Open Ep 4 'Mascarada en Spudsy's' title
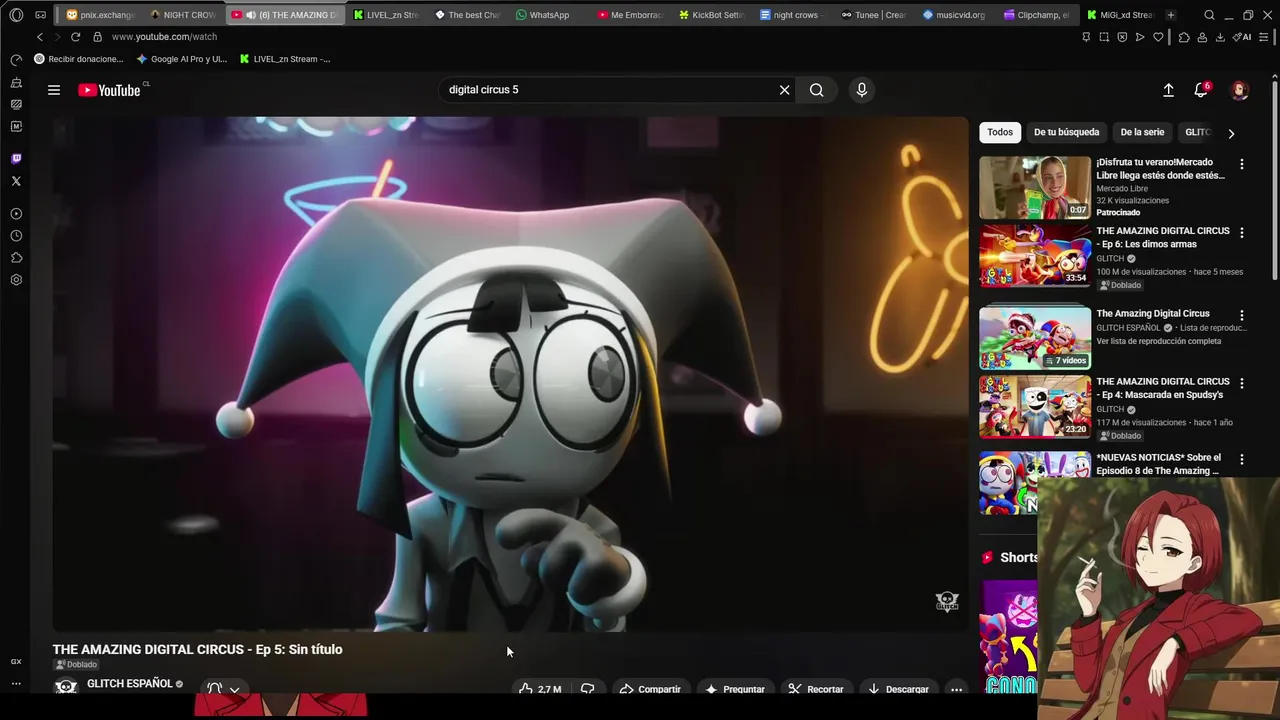Screen dimensions: 1280x720 pyautogui.click(x=1163, y=388)
